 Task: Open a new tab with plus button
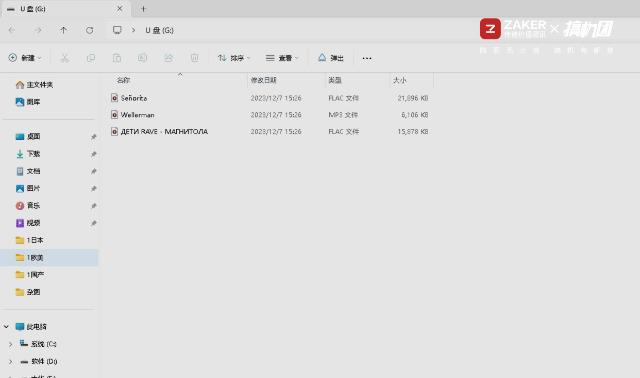pos(143,9)
